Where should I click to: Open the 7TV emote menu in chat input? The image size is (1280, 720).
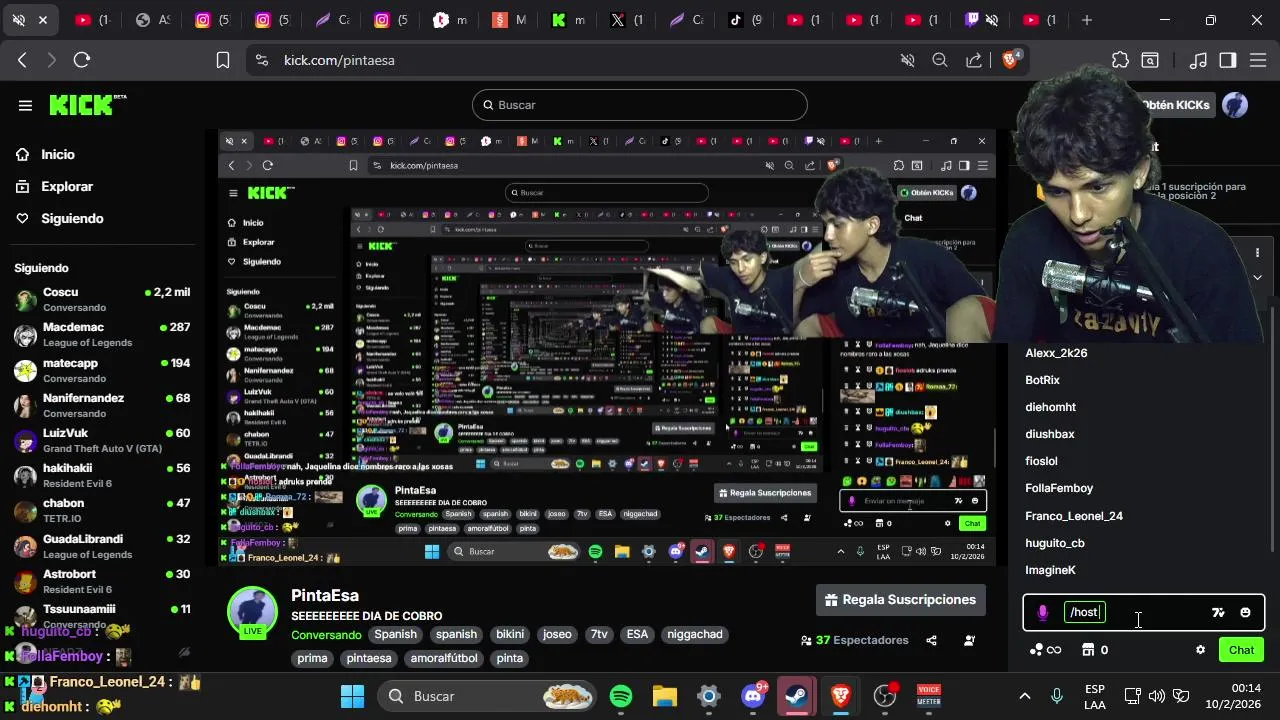tap(1218, 612)
